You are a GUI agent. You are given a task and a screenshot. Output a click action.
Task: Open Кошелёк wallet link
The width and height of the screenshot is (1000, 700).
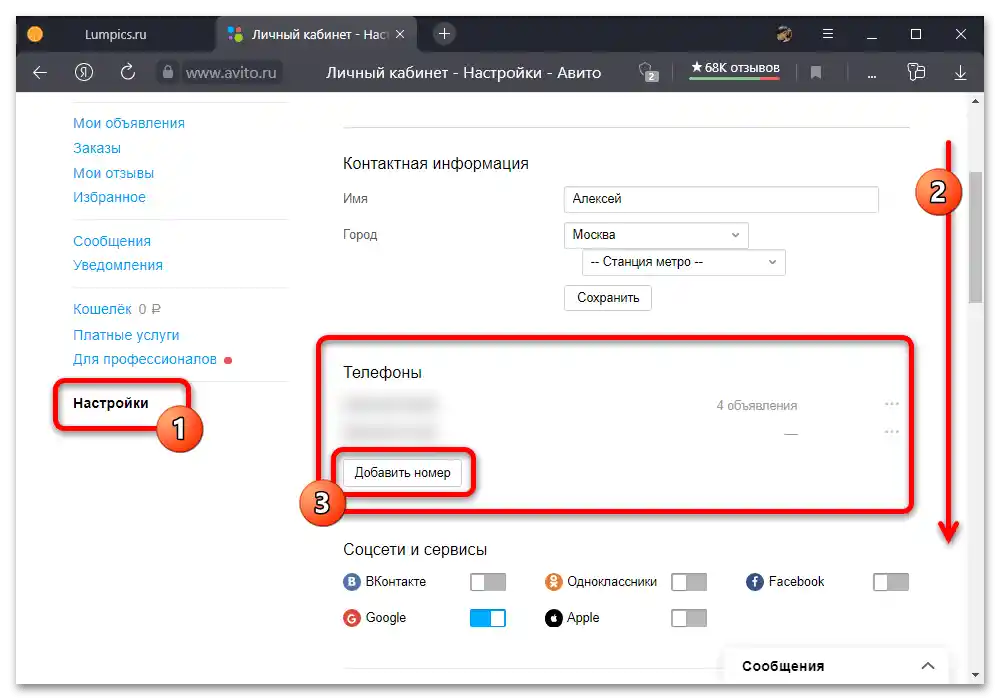point(102,309)
